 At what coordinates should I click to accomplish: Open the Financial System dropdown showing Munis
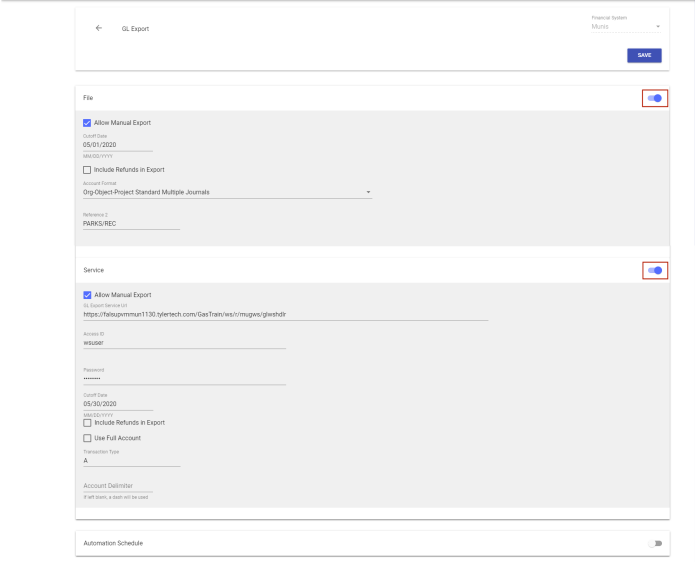pyautogui.click(x=626, y=26)
